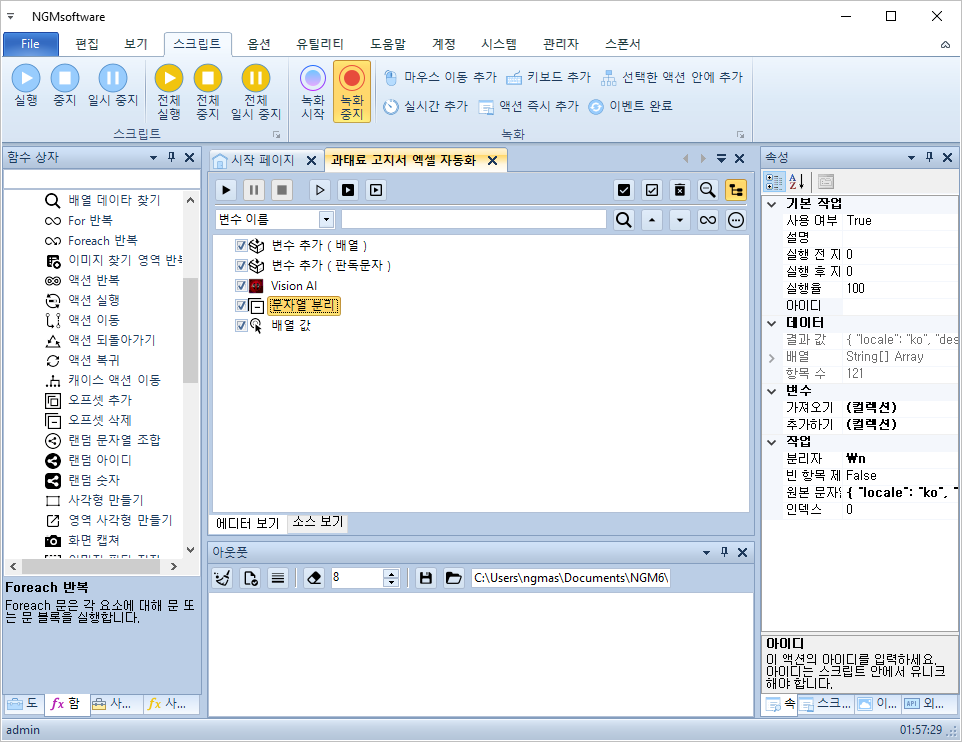The width and height of the screenshot is (962, 742).
Task: Click 선택한 액션 안에 추가
Action: point(671,77)
